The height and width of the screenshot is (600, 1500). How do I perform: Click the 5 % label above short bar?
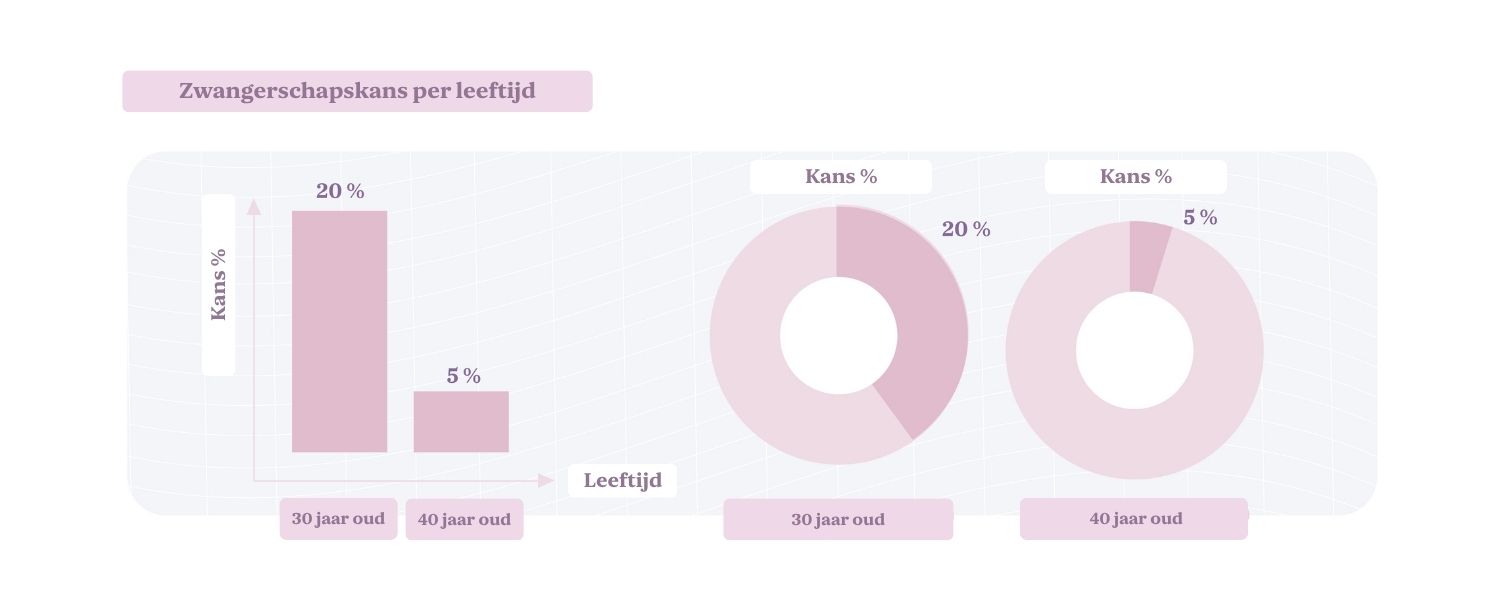coord(463,376)
